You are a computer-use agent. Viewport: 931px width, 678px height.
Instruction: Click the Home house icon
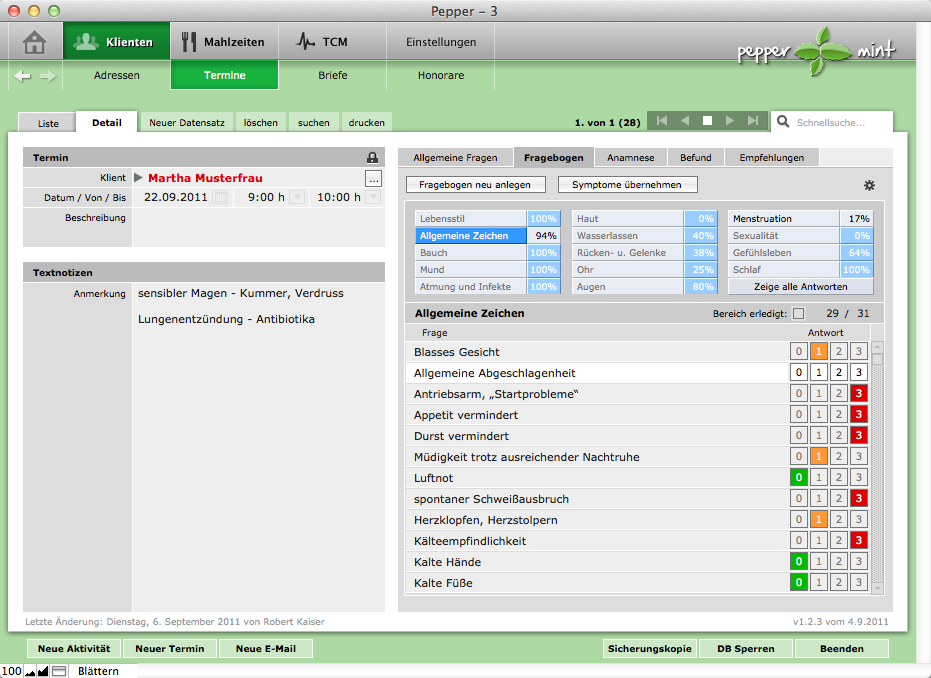(35, 42)
